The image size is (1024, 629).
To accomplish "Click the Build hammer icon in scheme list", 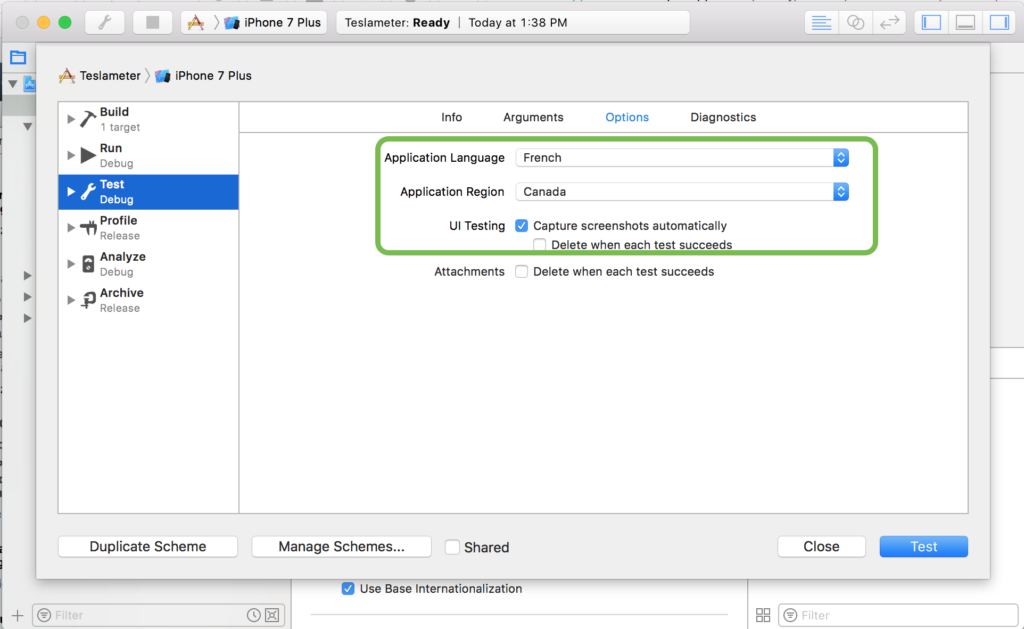I will pyautogui.click(x=88, y=119).
